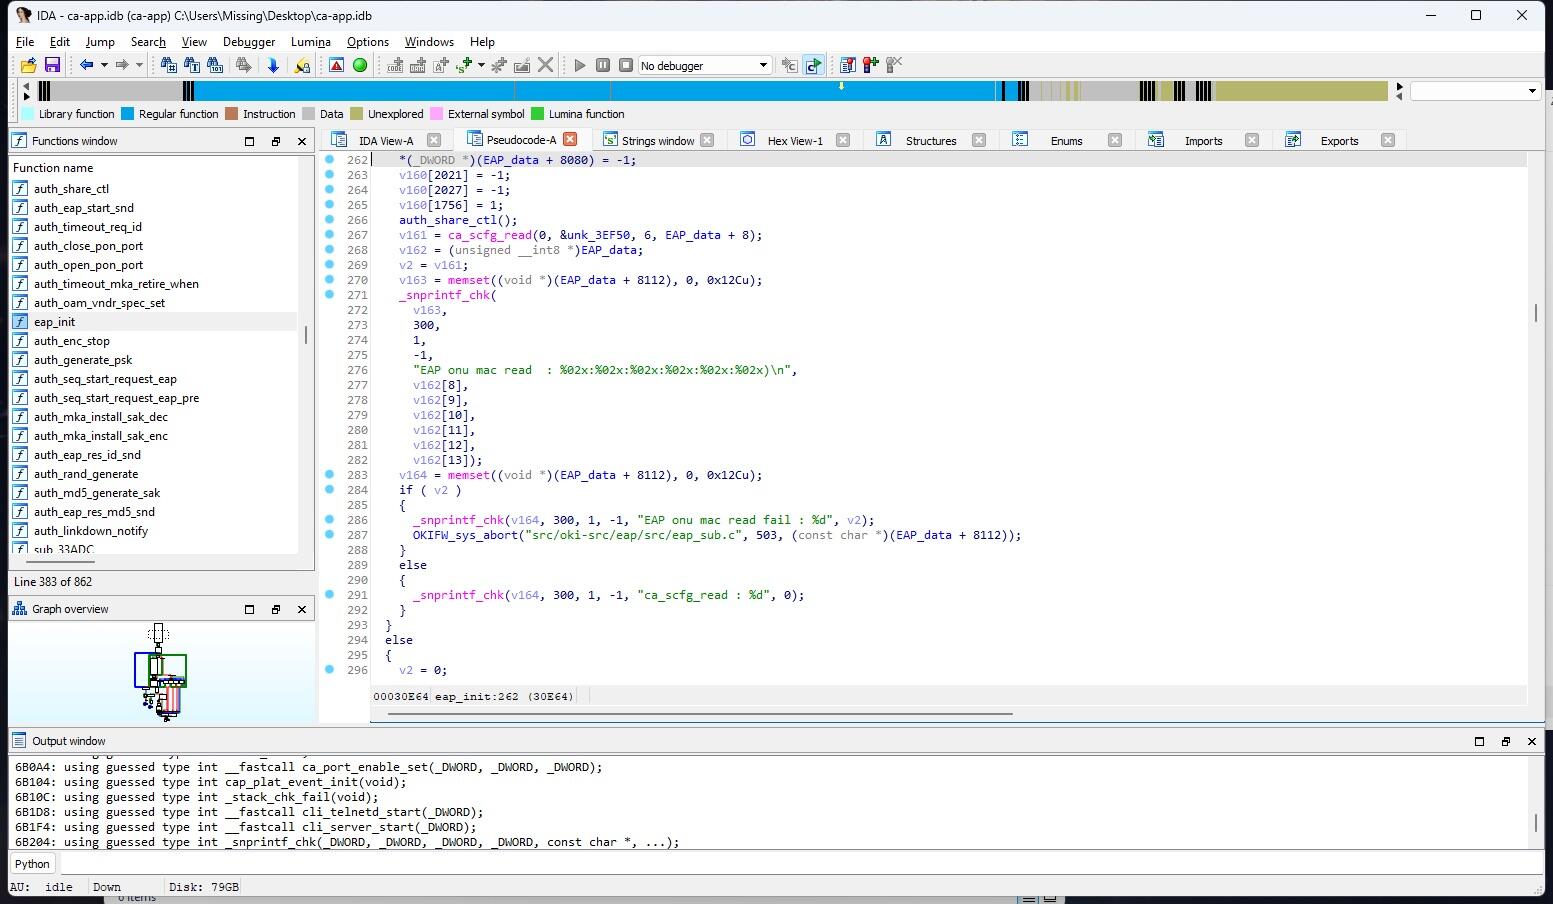Open the File menu
This screenshot has width=1553, height=904.
pyautogui.click(x=25, y=42)
